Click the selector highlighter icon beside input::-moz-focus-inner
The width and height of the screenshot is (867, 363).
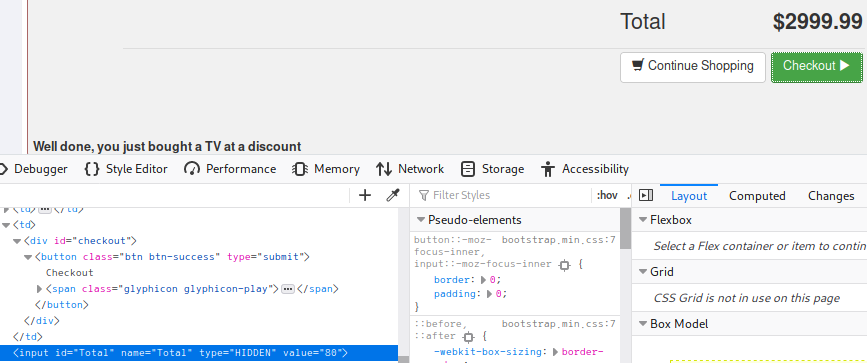(564, 265)
